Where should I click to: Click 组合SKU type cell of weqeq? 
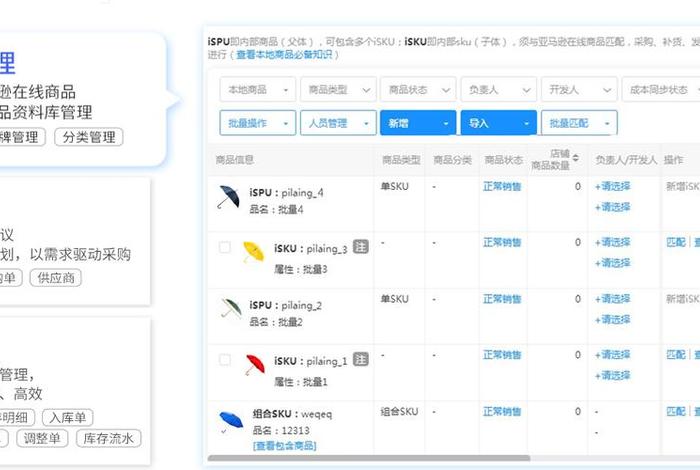coord(399,411)
